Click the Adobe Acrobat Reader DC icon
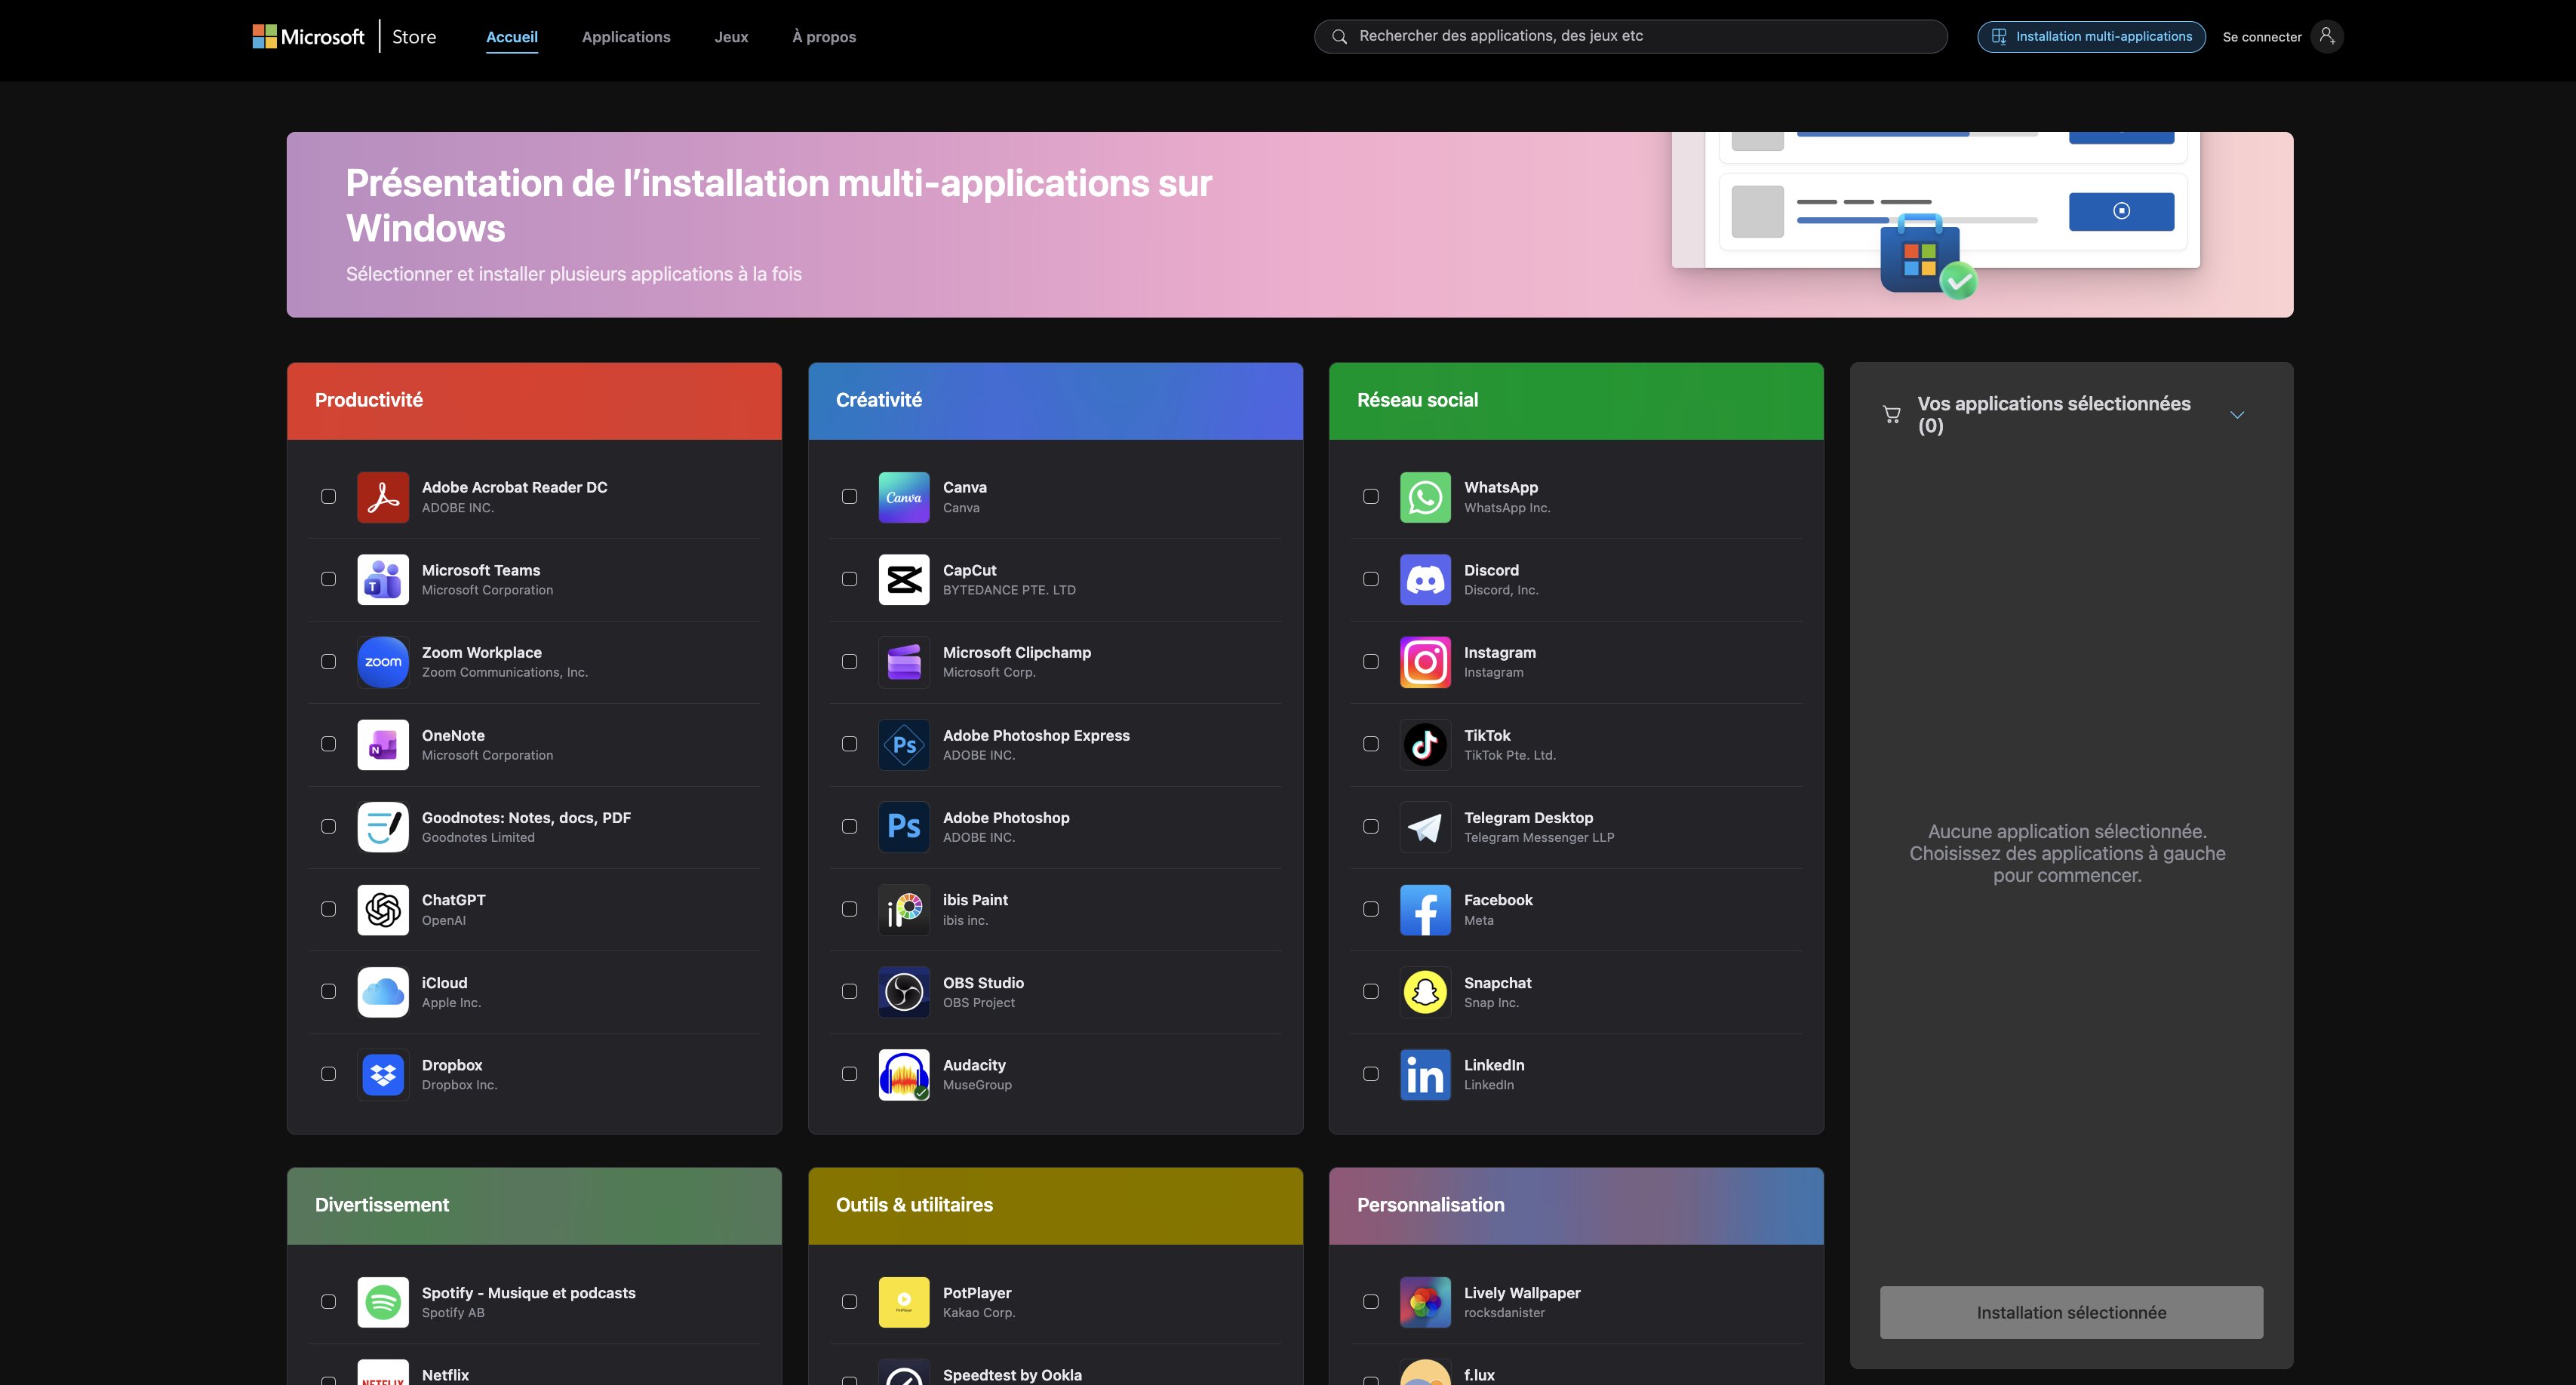The image size is (2576, 1385). 383,497
